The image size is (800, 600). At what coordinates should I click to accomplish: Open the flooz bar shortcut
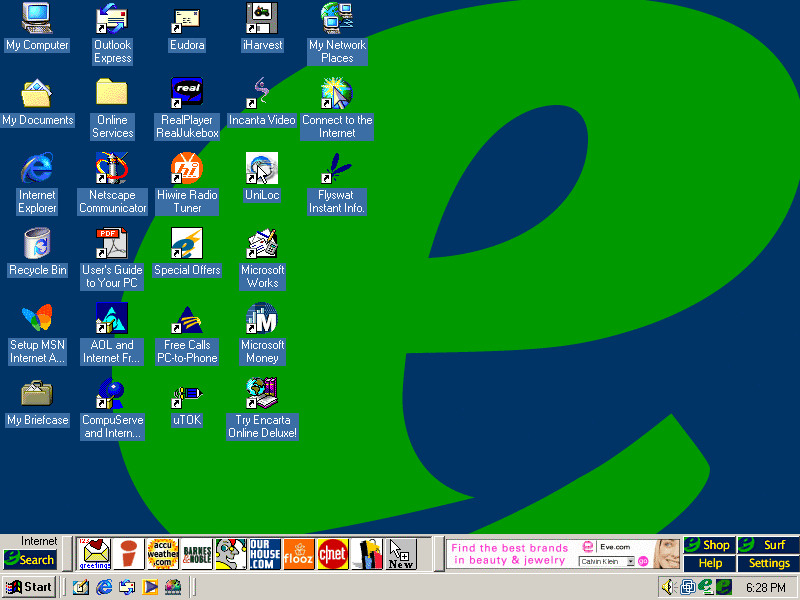tap(299, 554)
